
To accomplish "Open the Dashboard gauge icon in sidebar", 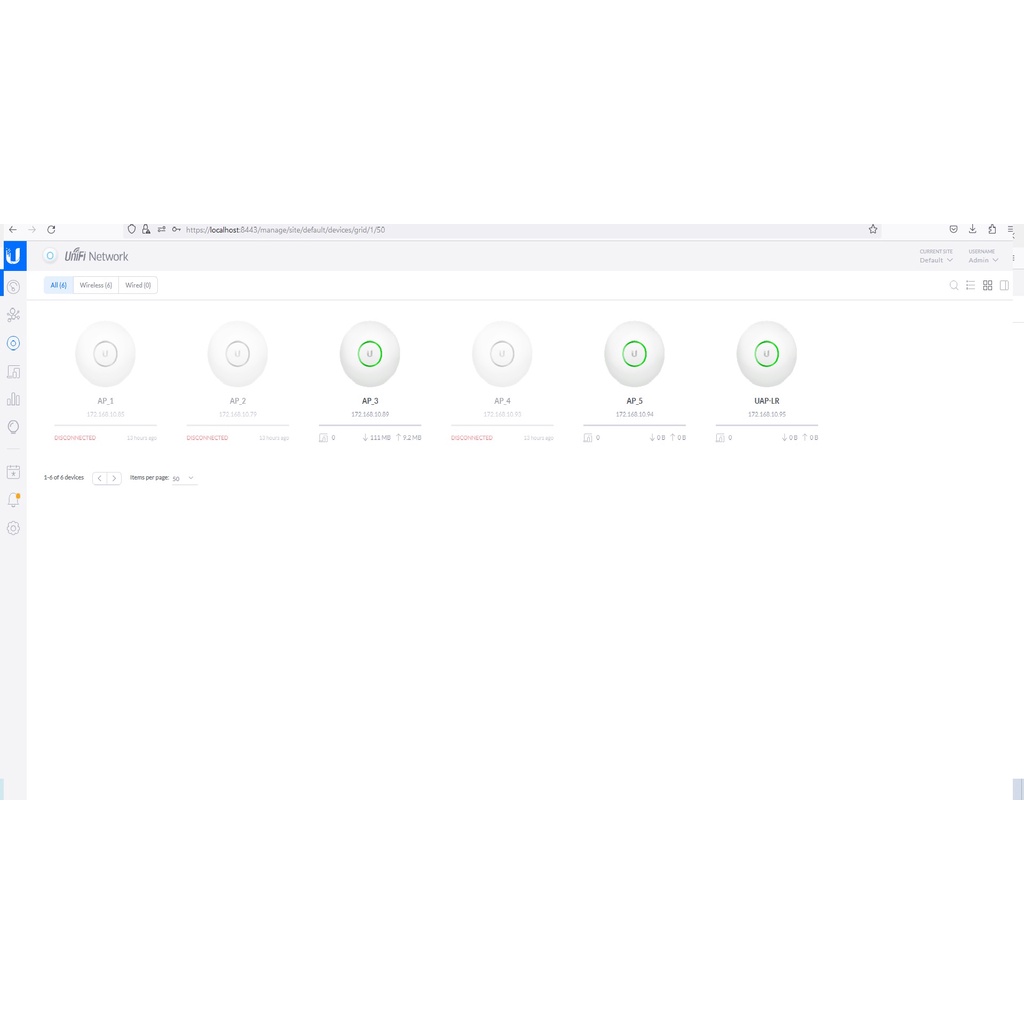I will pyautogui.click(x=13, y=287).
